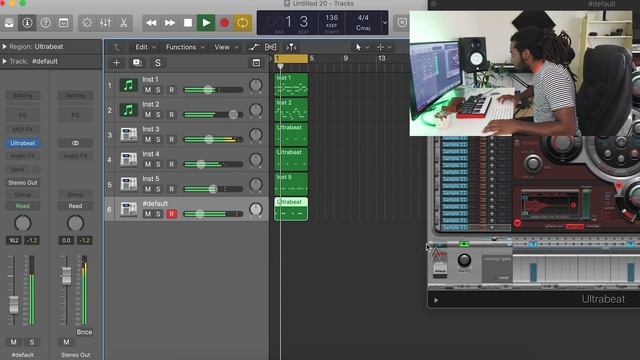Expand the Track: #default disclosure triangle
640x360 pixels.
coord(4,61)
